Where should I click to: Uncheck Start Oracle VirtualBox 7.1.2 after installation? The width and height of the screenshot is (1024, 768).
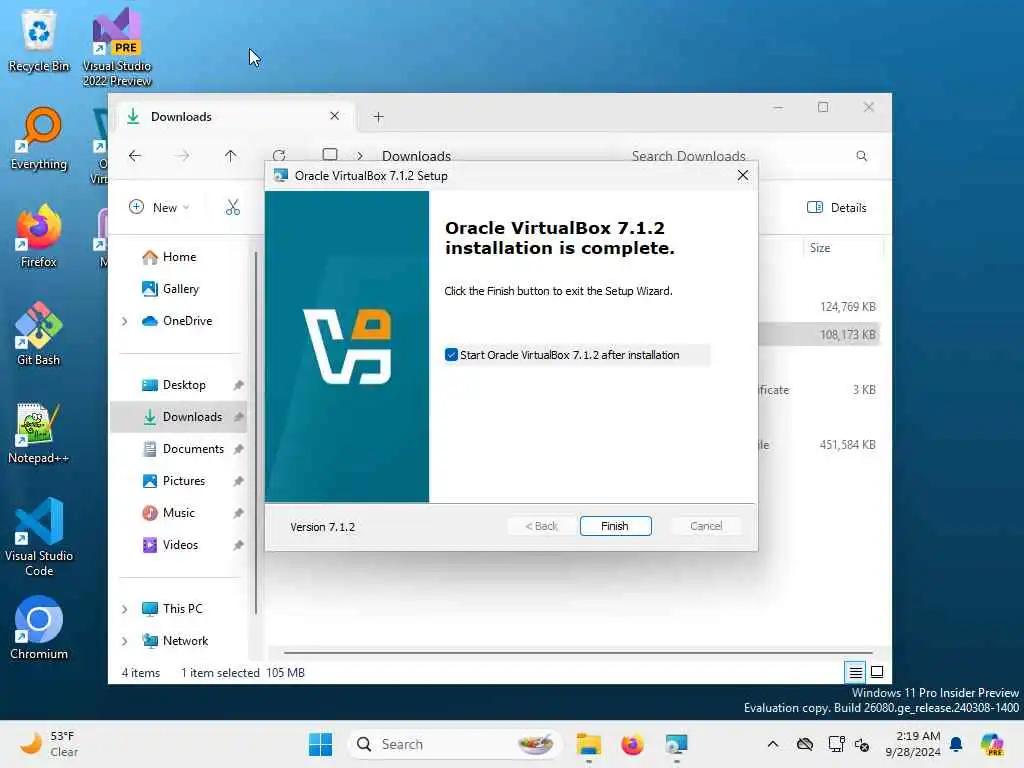click(x=451, y=355)
